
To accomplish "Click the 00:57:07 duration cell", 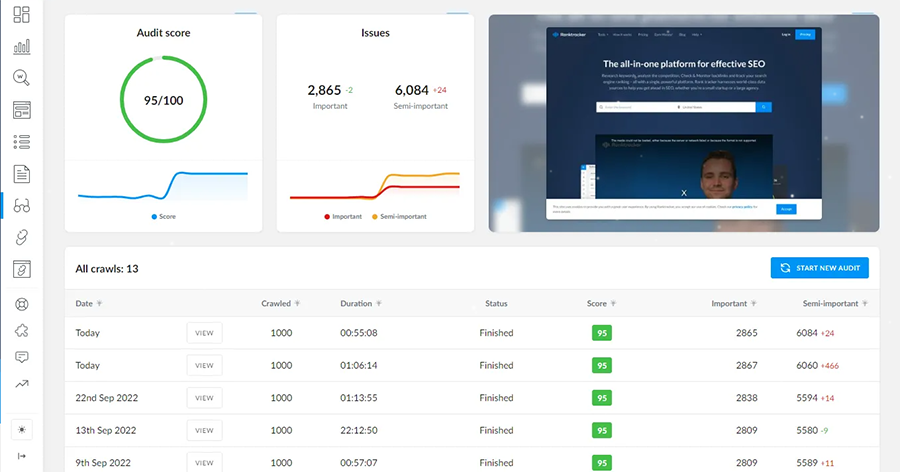I will coord(359,463).
